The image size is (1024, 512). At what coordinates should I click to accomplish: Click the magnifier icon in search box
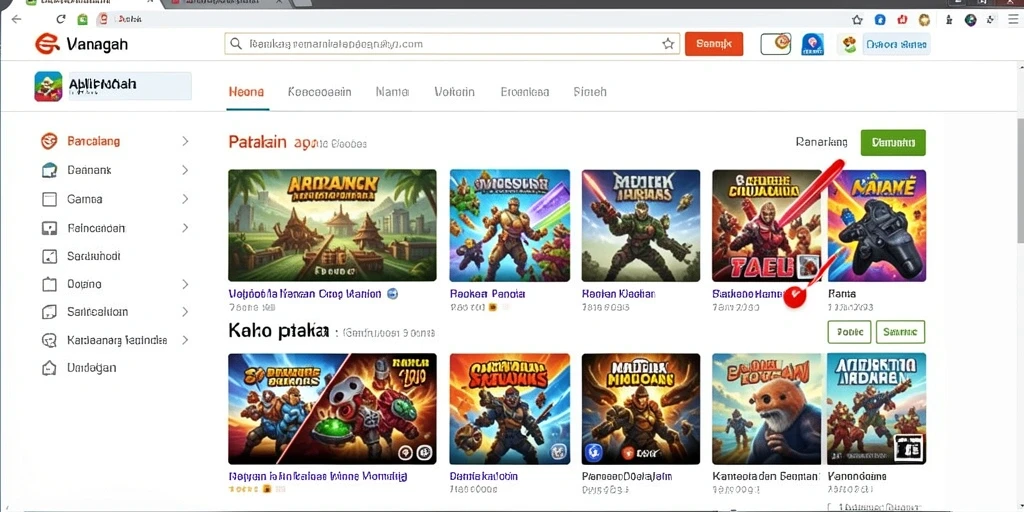pos(236,44)
